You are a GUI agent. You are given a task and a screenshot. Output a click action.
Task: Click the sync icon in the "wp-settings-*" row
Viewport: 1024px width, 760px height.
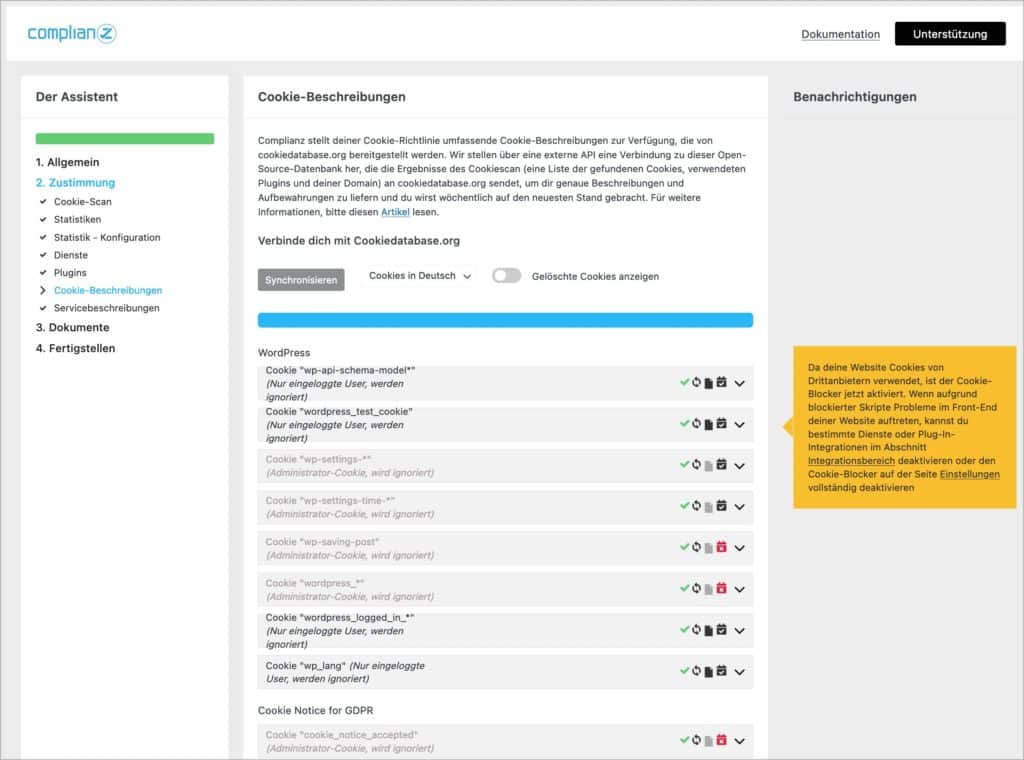(x=696, y=464)
